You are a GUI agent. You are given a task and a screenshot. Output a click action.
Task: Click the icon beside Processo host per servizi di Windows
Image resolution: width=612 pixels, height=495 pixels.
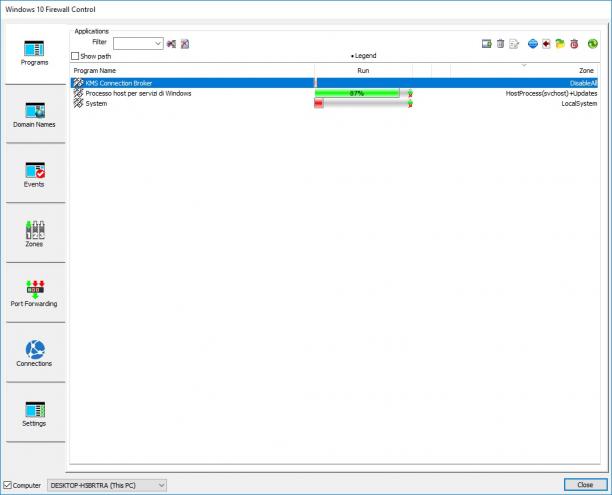point(78,93)
